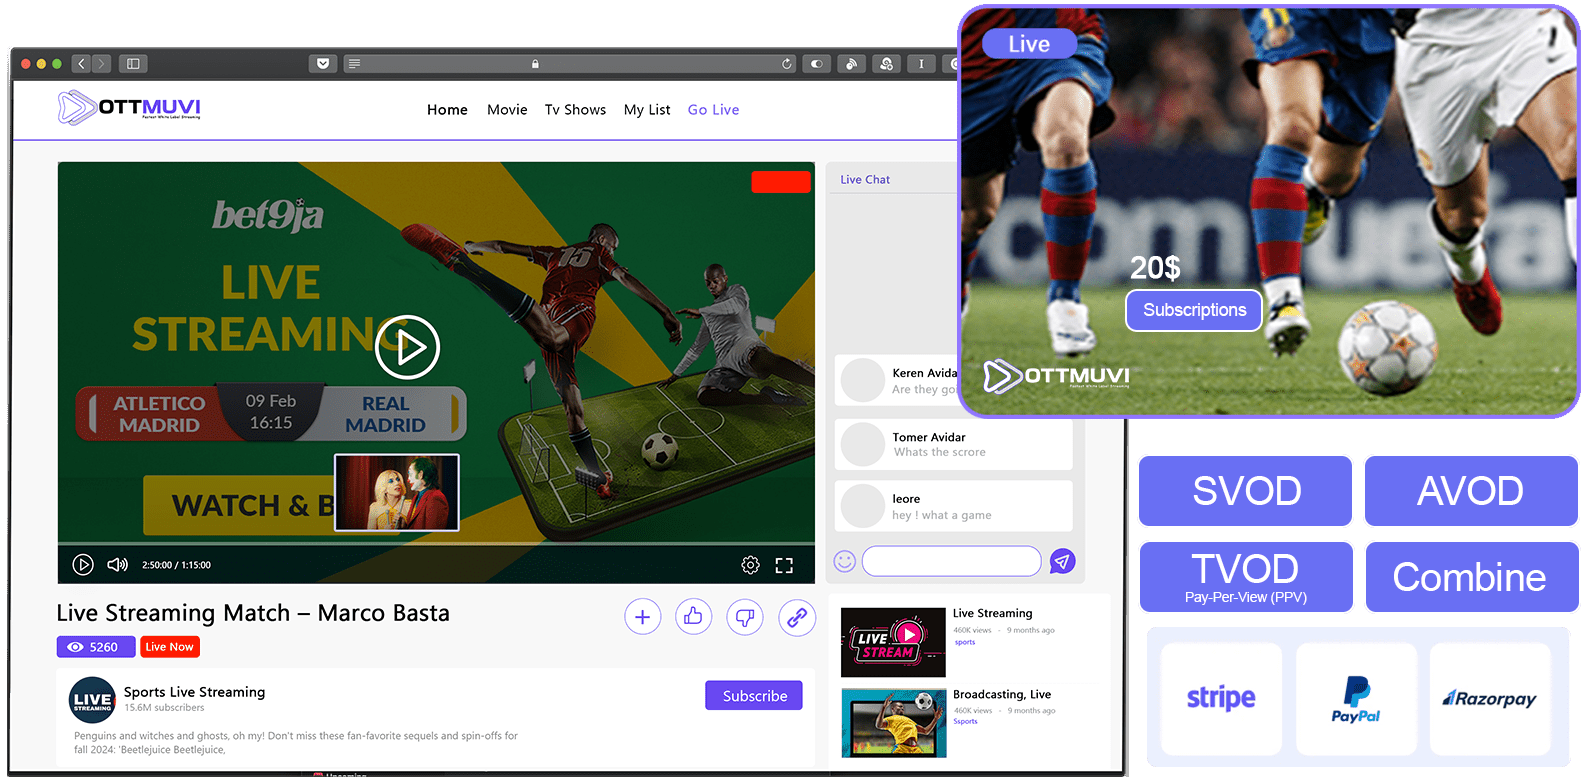The width and height of the screenshot is (1585, 780).
Task: Click Keren Avida's chat avatar
Action: [x=862, y=381]
